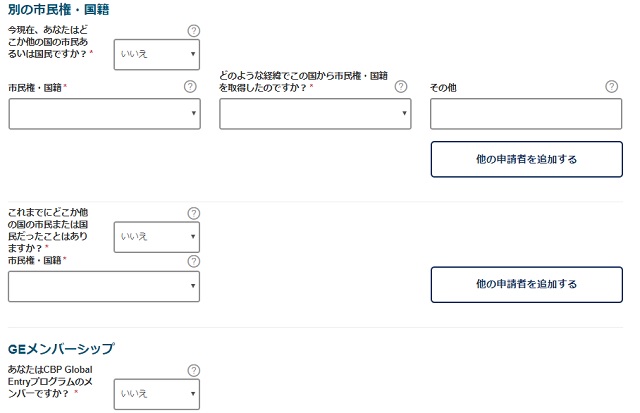
Task: Expand the former 市民権・国籍 country dropdown
Action: click(104, 286)
